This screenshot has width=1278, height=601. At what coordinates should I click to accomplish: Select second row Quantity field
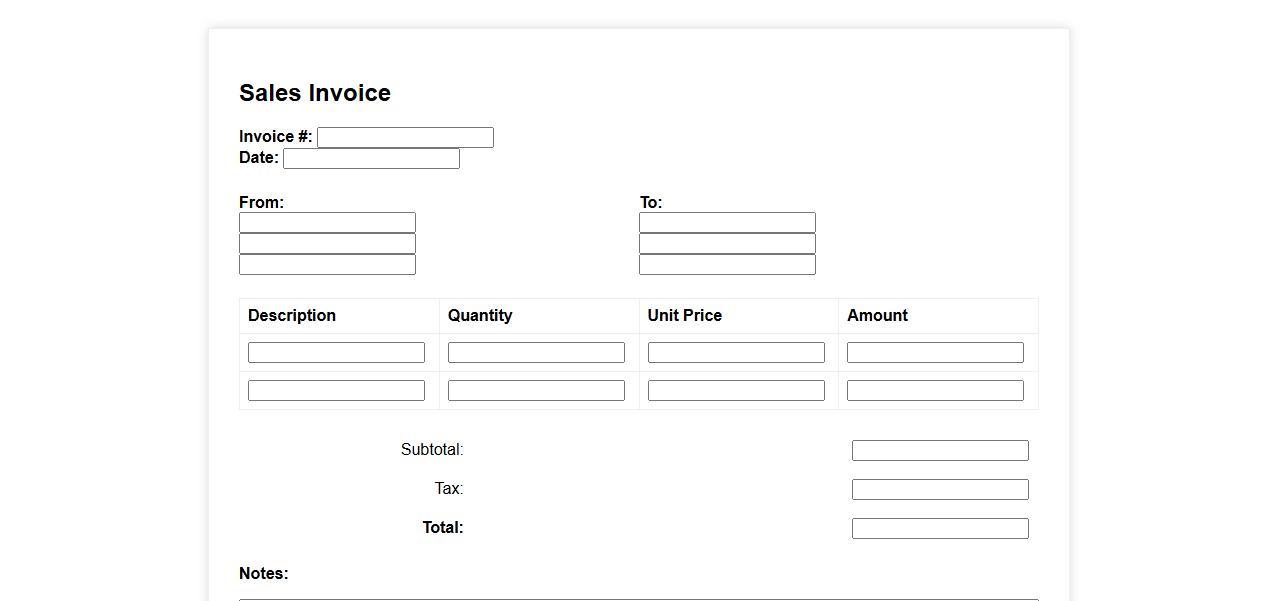[536, 390]
